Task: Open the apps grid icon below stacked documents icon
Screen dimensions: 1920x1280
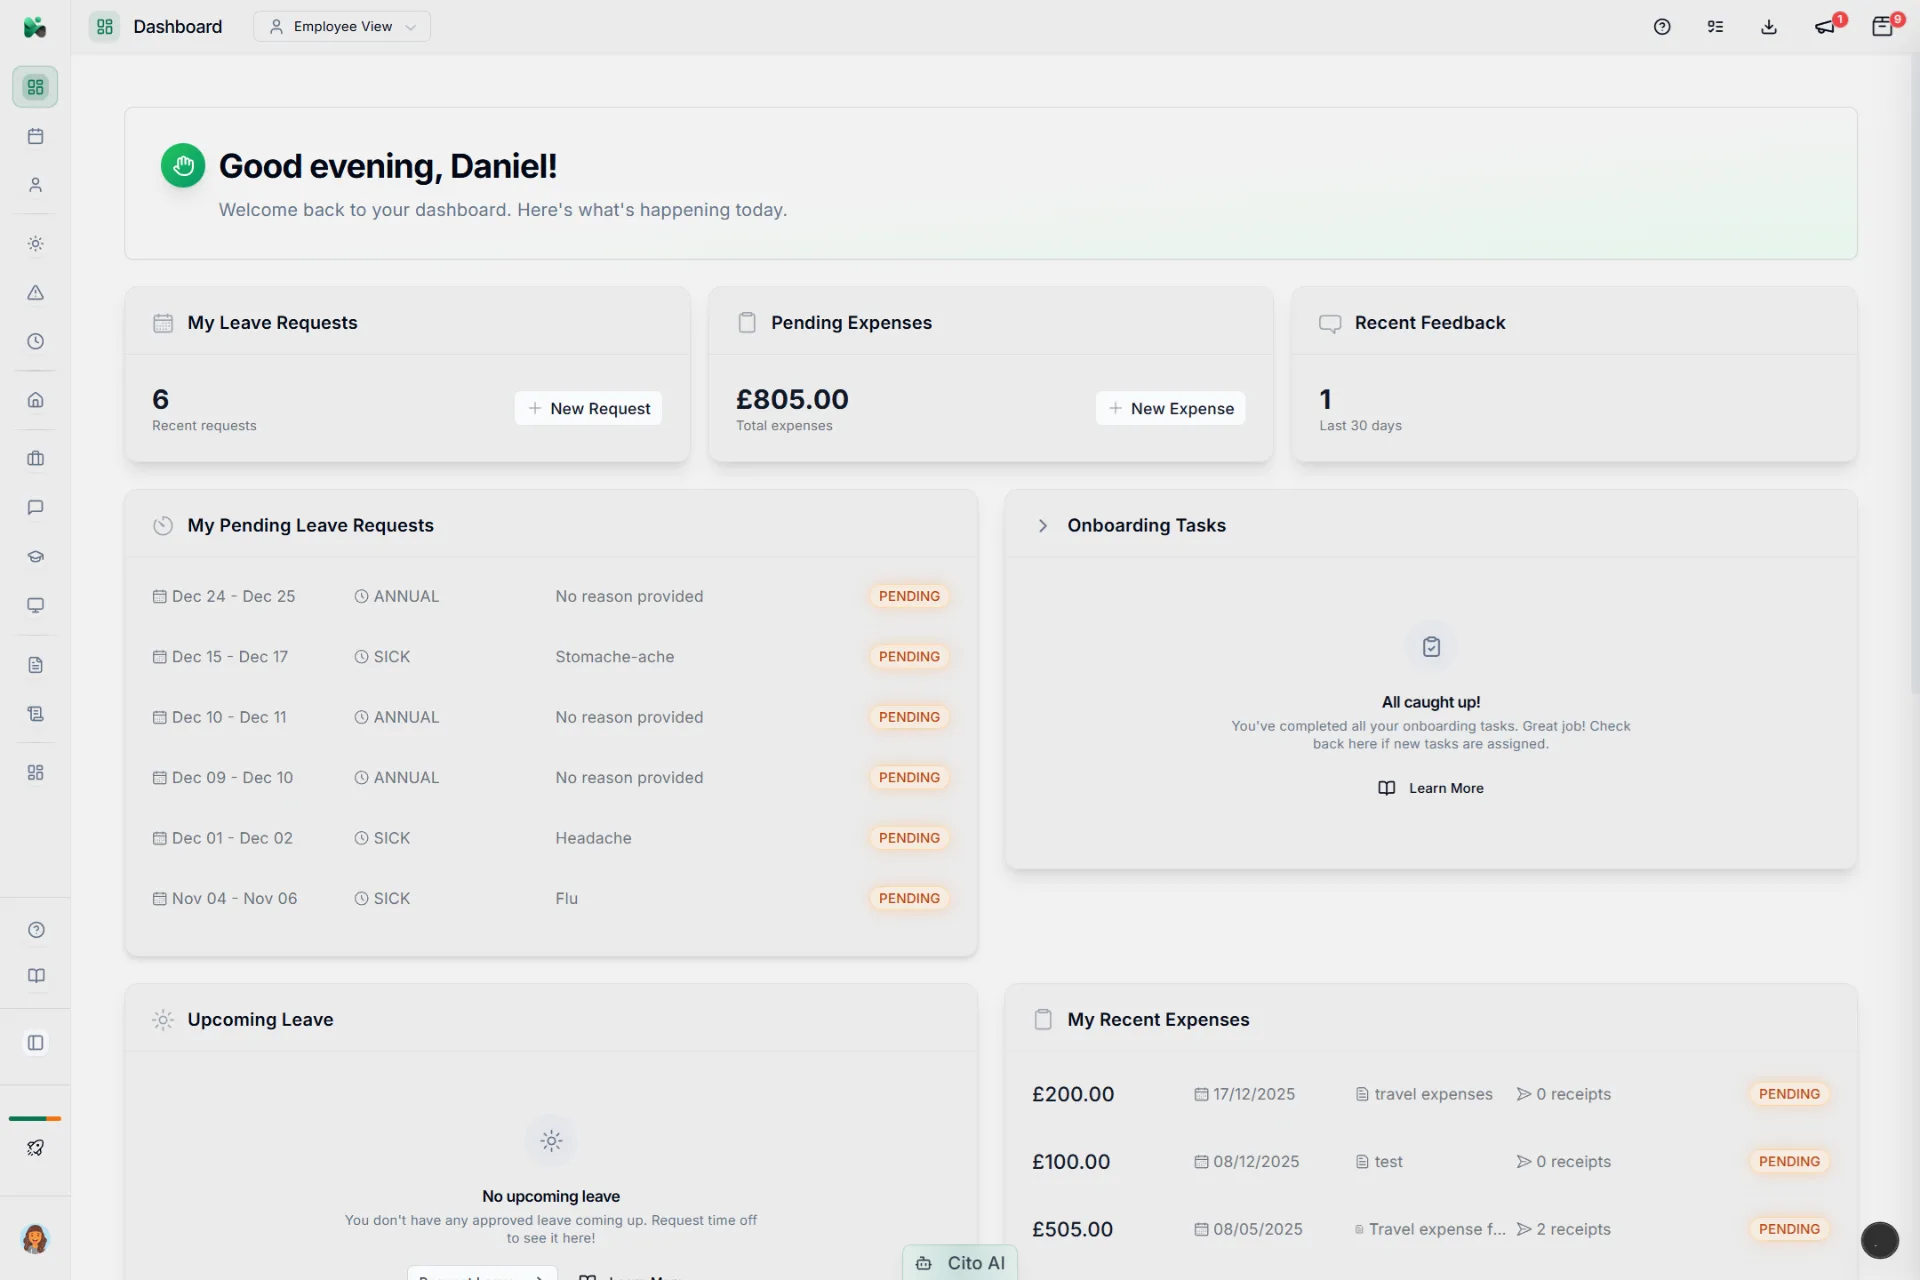Action: 35,773
